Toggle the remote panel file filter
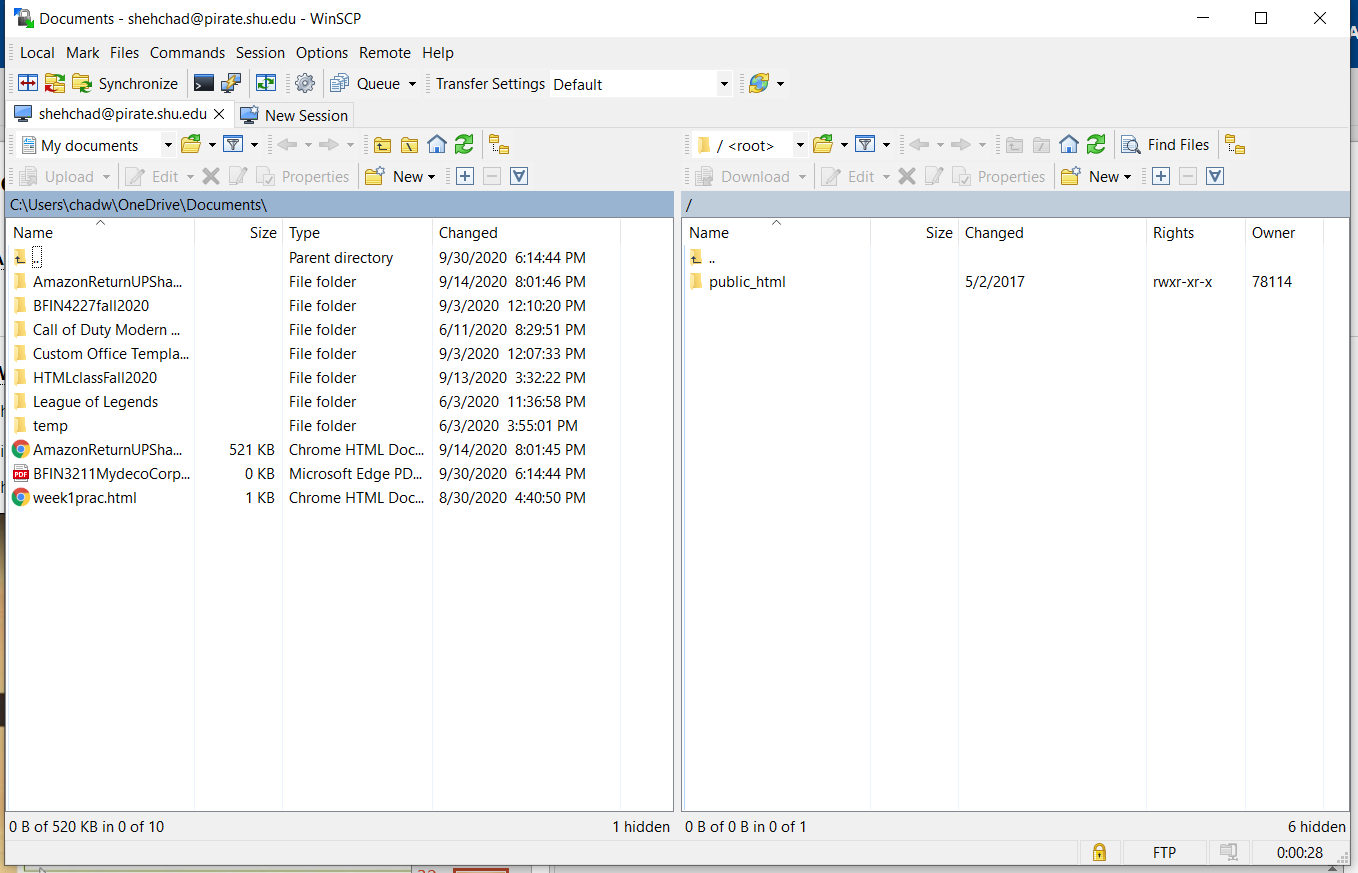Image resolution: width=1358 pixels, height=873 pixels. 866,145
